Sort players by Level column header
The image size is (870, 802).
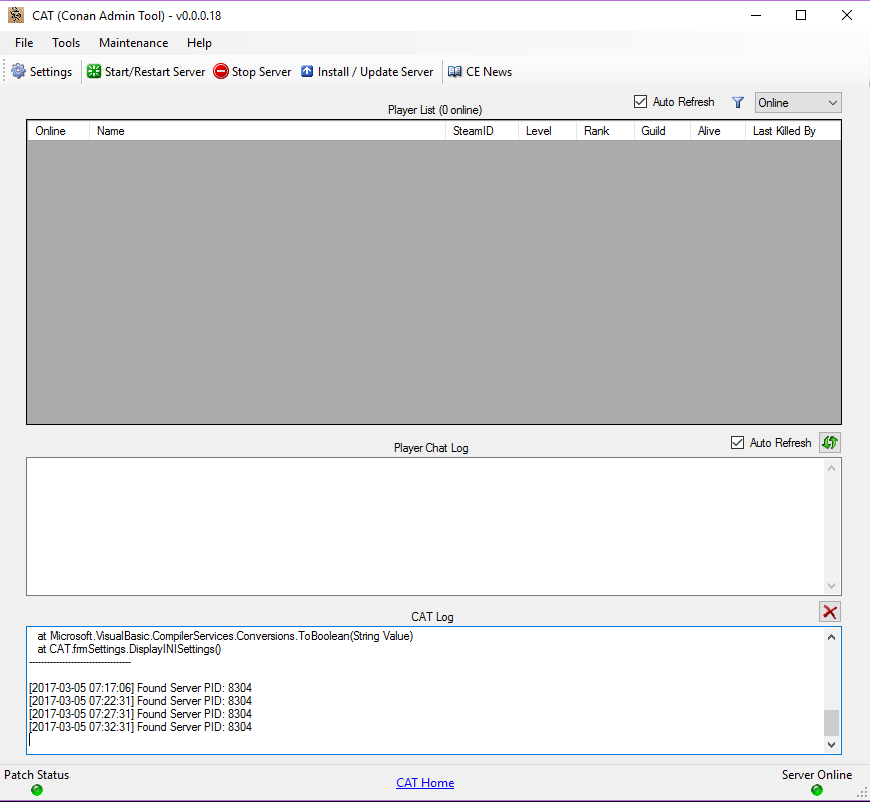[546, 131]
